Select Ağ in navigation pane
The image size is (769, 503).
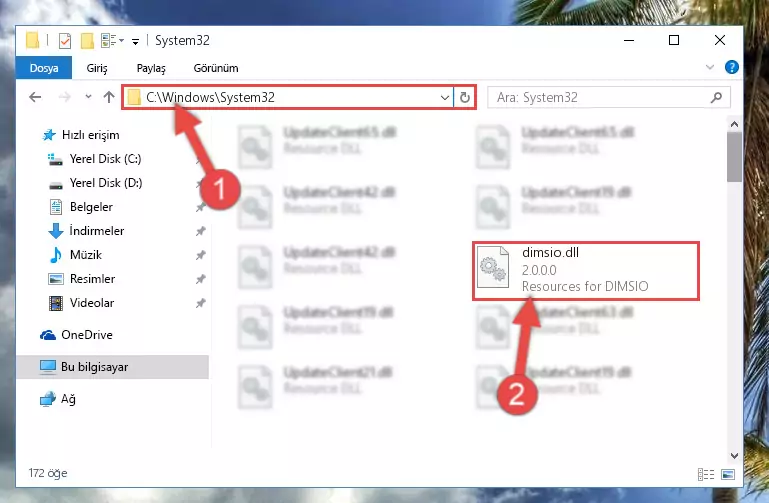point(68,399)
